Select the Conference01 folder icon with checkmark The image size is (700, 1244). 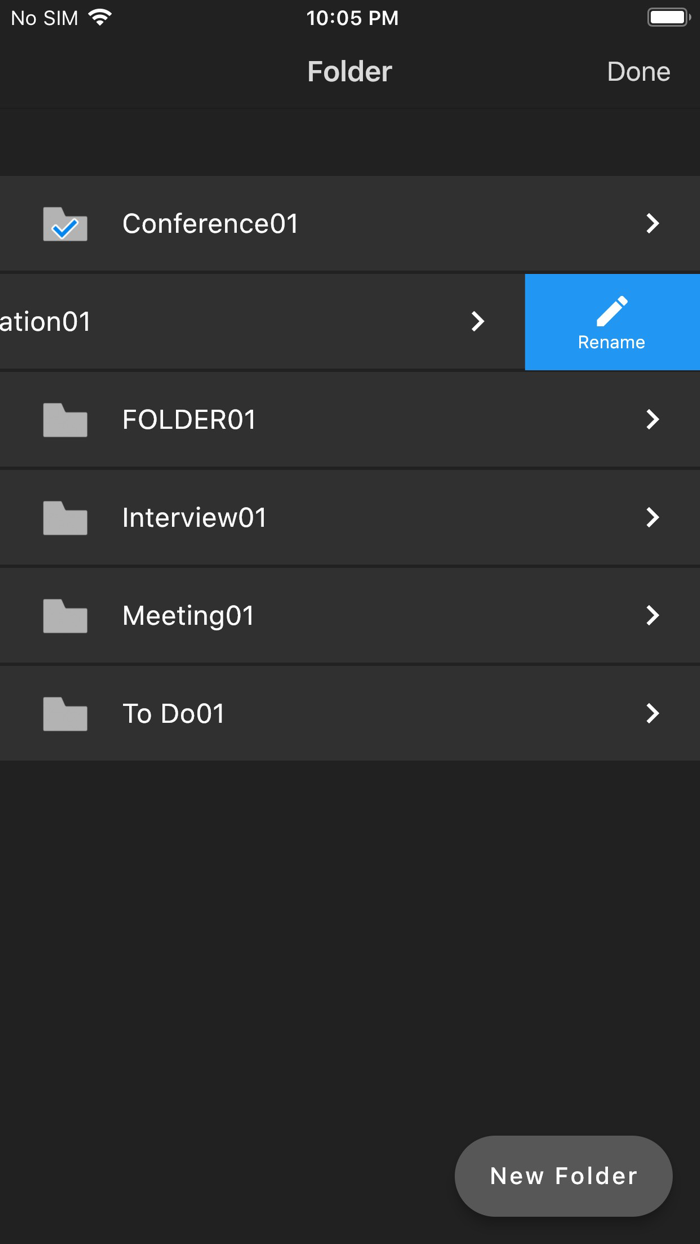(x=64, y=223)
